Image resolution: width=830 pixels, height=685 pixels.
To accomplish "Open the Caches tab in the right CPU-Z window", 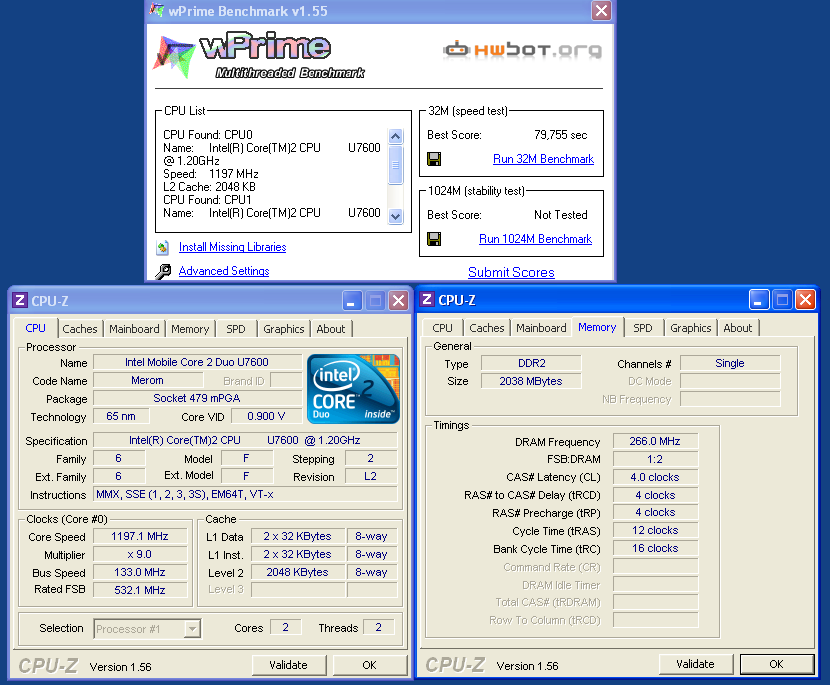I will point(487,328).
